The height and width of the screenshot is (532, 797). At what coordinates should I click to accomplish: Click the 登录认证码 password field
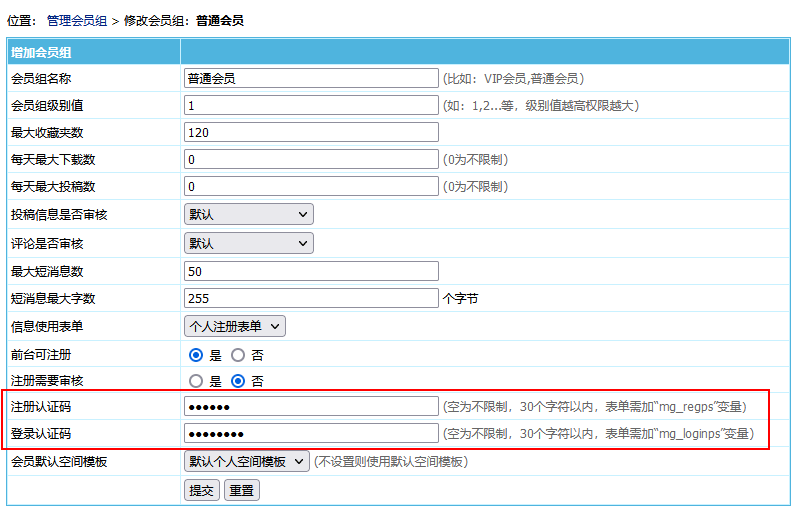[x=311, y=434]
